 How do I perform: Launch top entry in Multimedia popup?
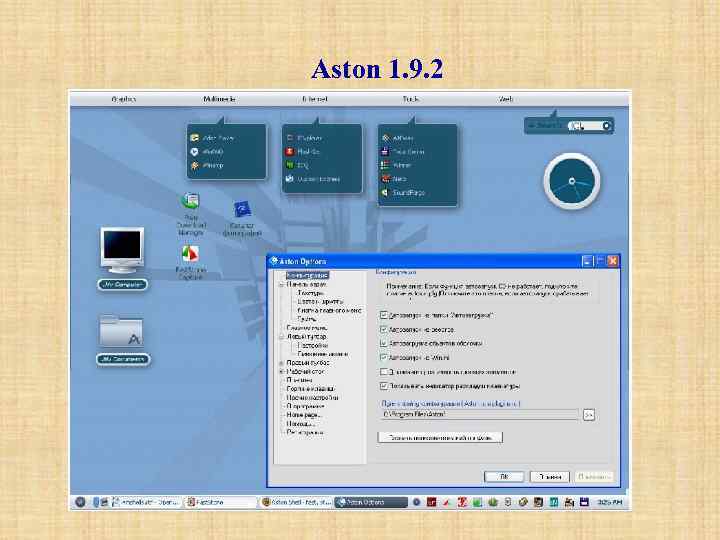(x=213, y=138)
